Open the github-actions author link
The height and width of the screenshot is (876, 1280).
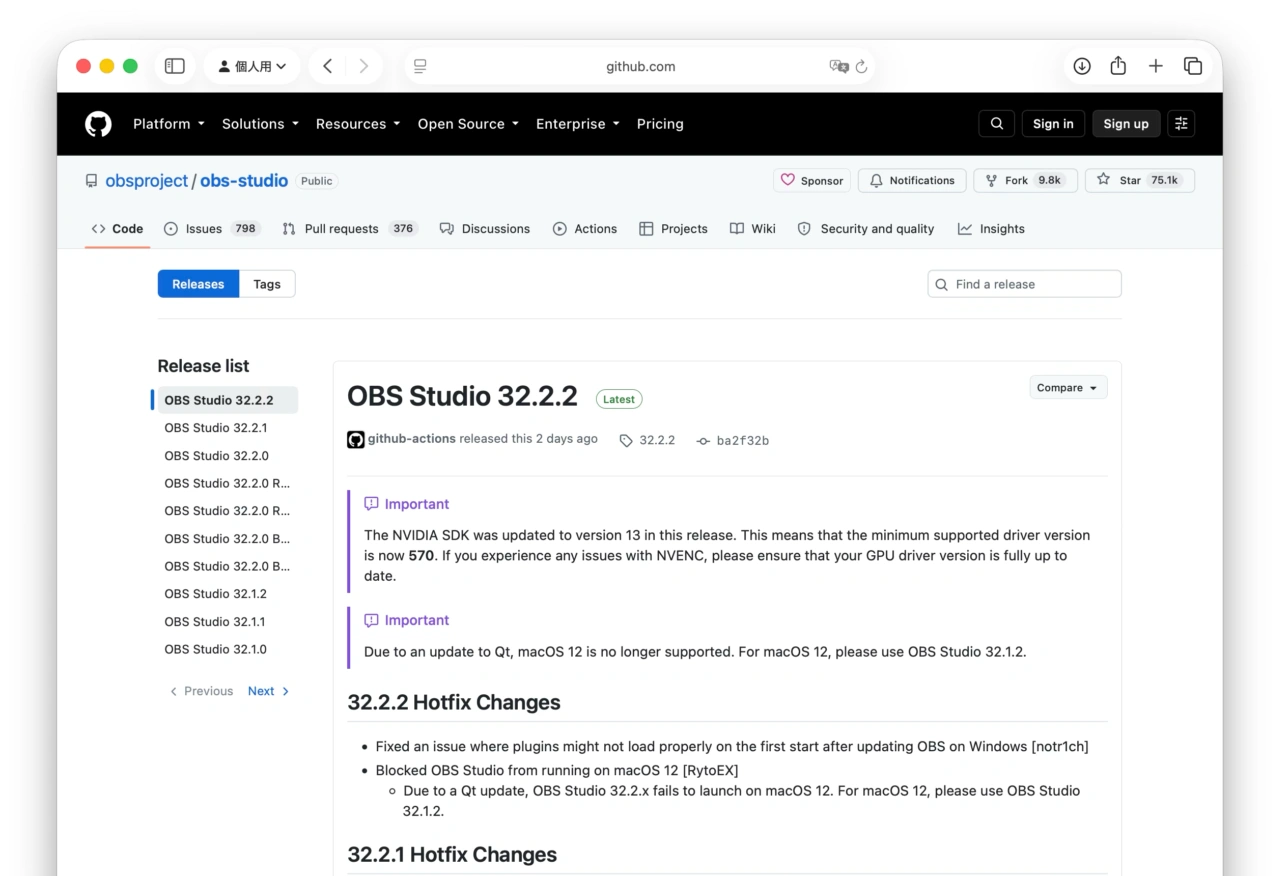[x=411, y=439]
